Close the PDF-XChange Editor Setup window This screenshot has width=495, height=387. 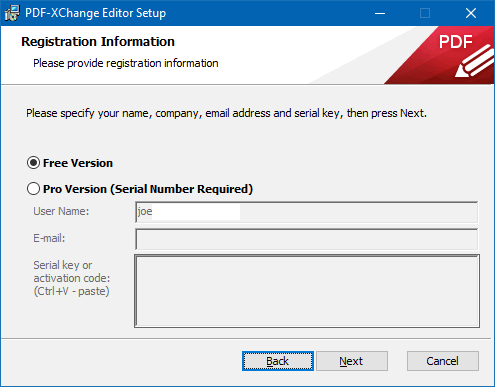471,13
